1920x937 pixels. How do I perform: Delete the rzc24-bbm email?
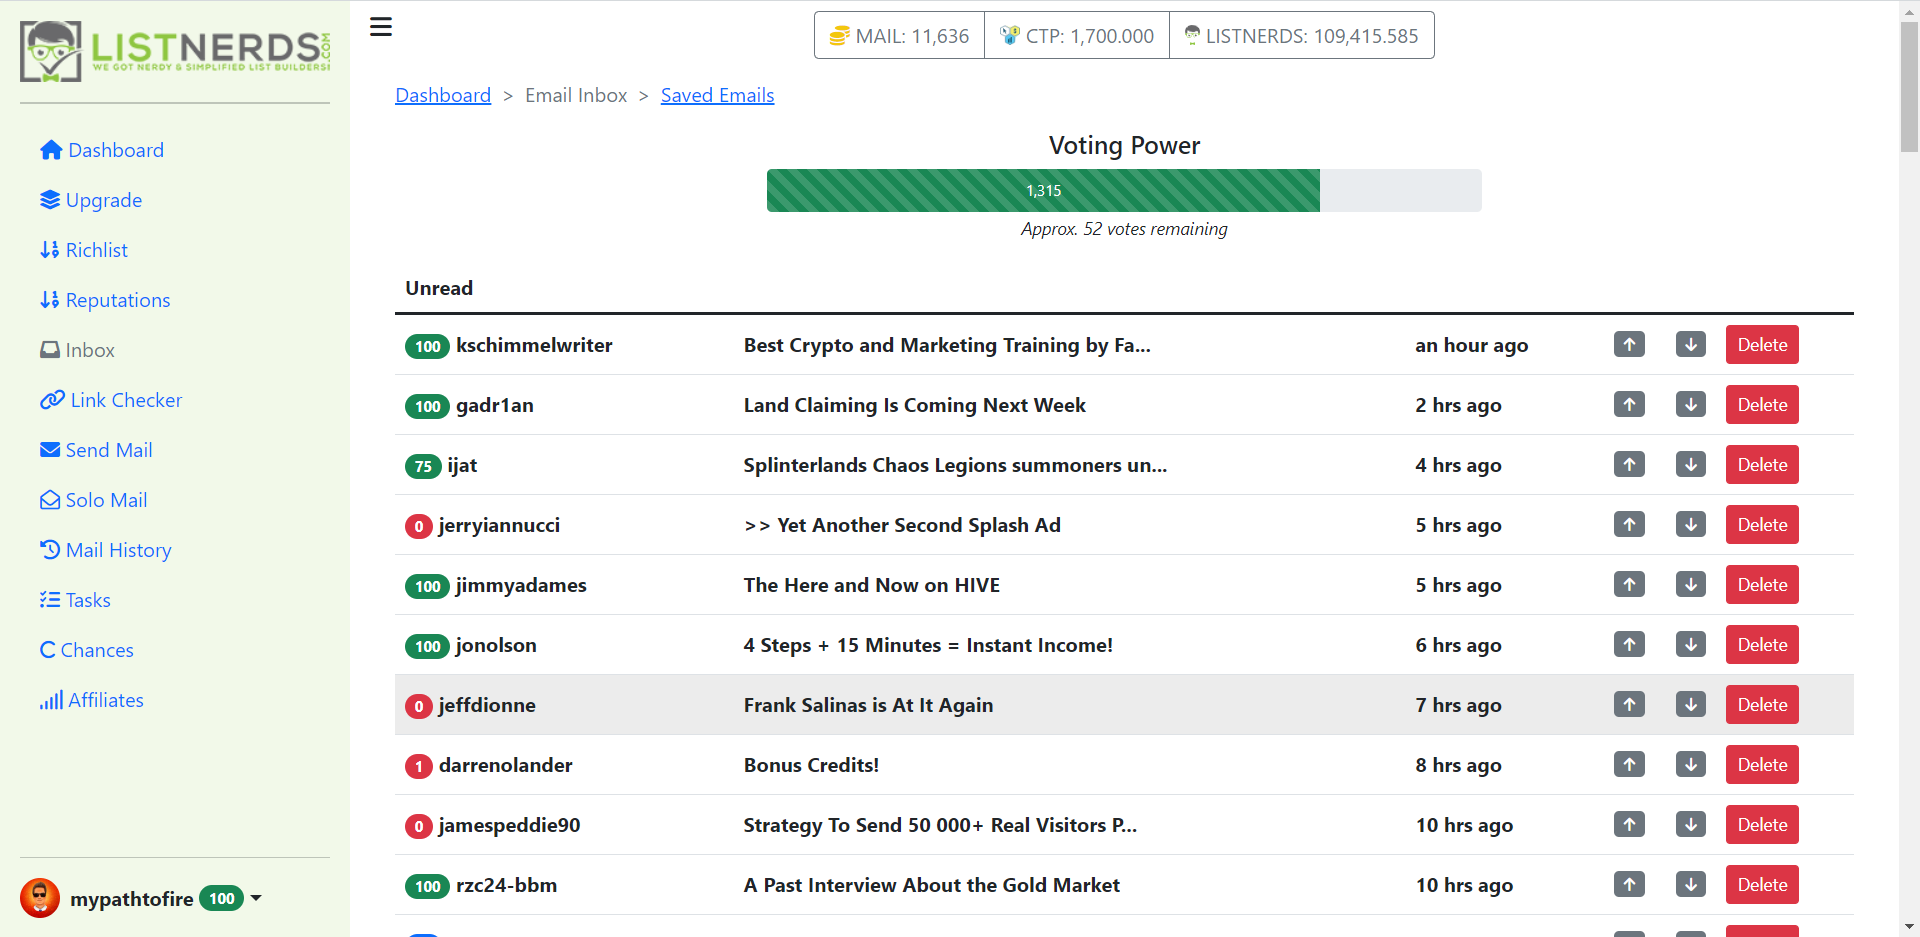[x=1762, y=885]
